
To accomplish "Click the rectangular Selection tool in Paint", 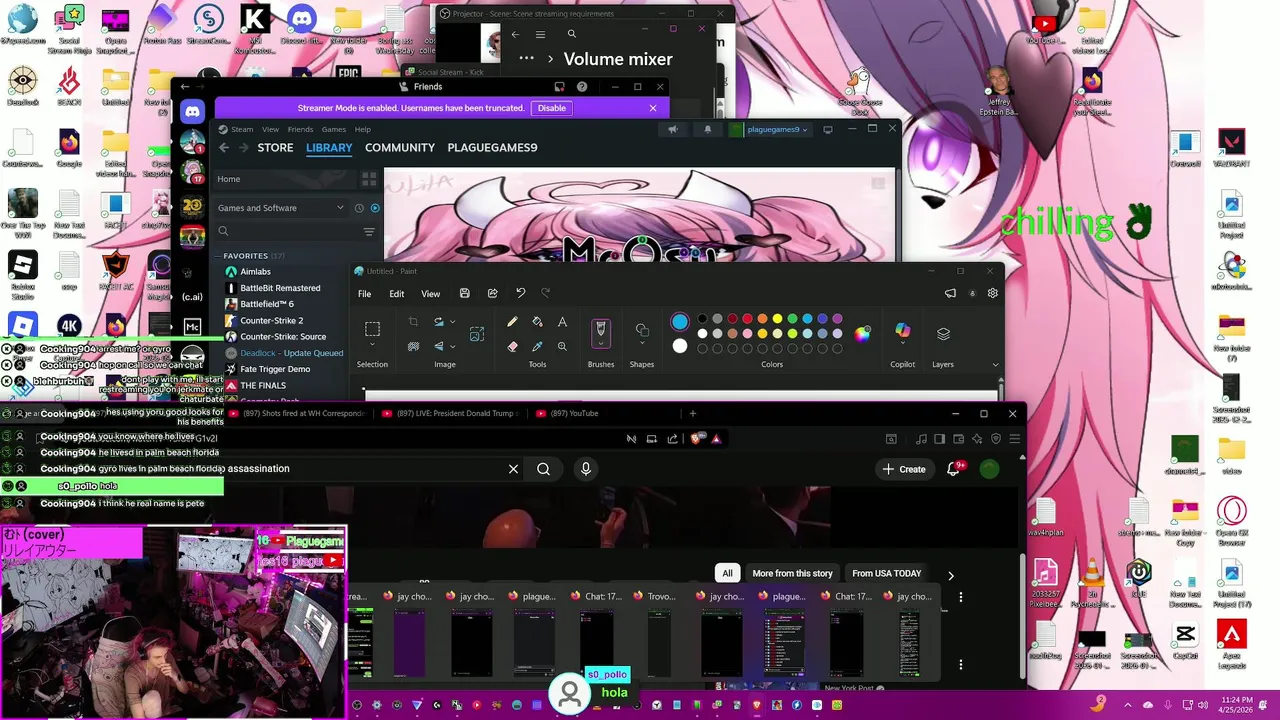I will pos(372,329).
